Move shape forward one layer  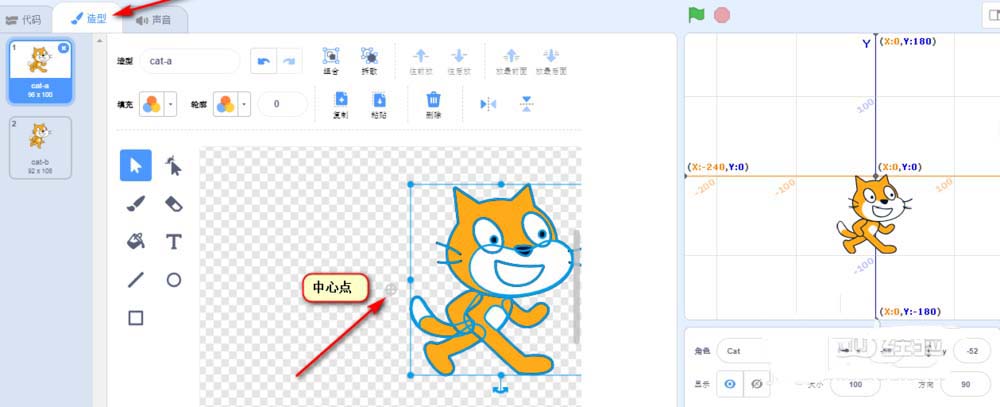[422, 61]
